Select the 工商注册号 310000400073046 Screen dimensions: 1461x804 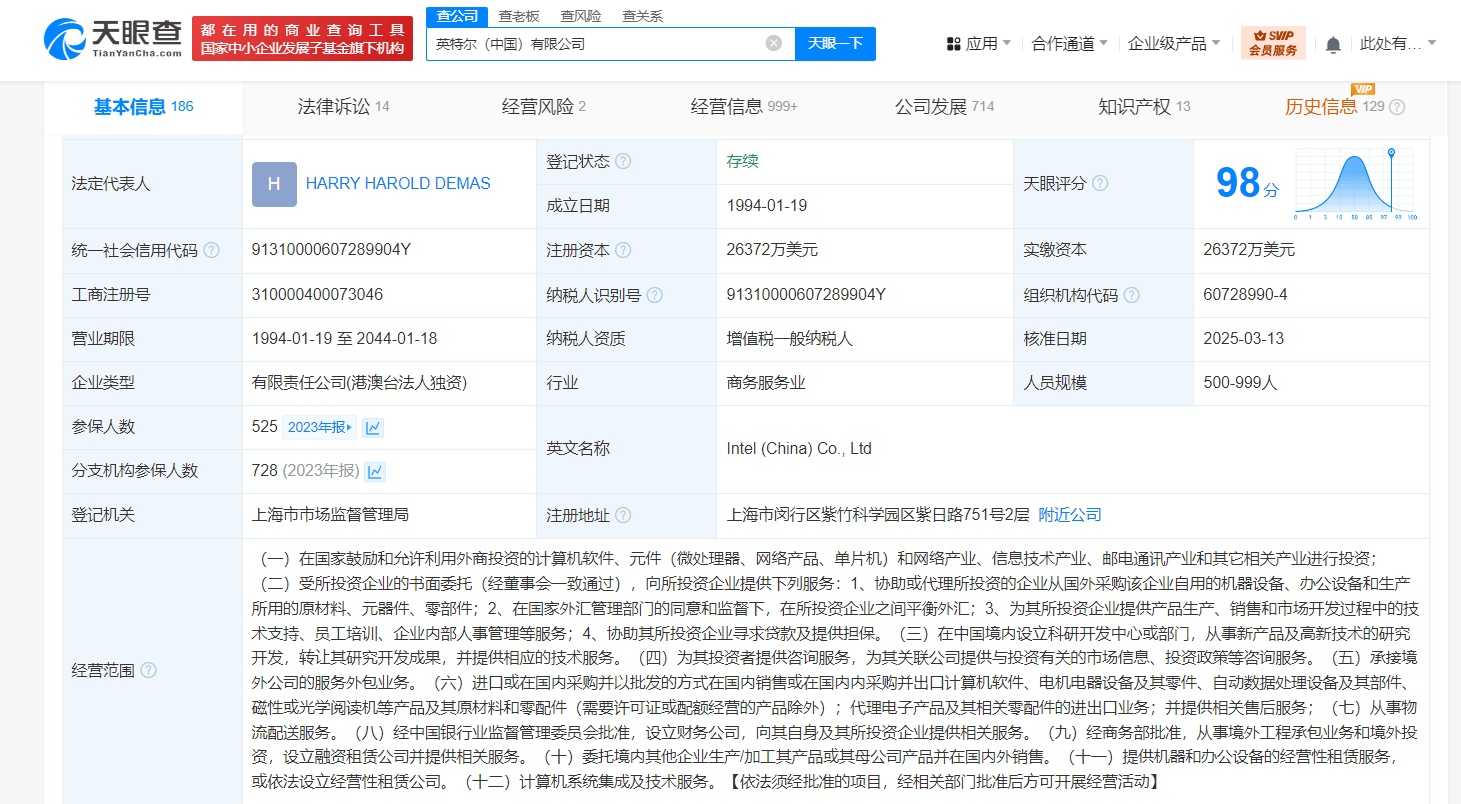coord(318,295)
